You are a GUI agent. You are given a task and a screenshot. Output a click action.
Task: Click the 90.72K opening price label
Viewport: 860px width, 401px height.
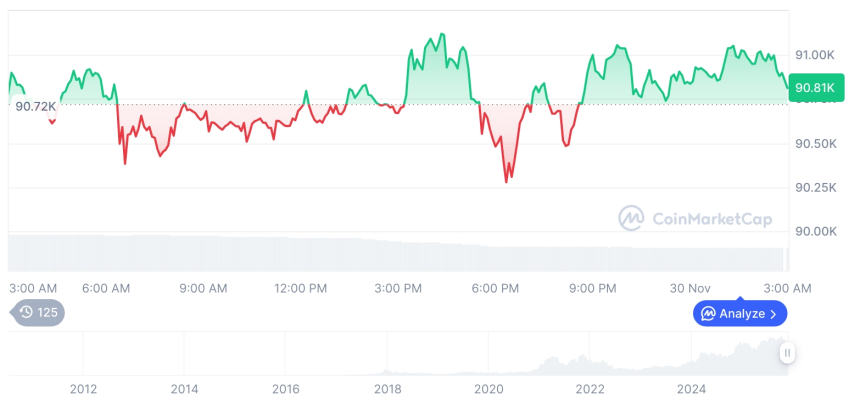[35, 105]
